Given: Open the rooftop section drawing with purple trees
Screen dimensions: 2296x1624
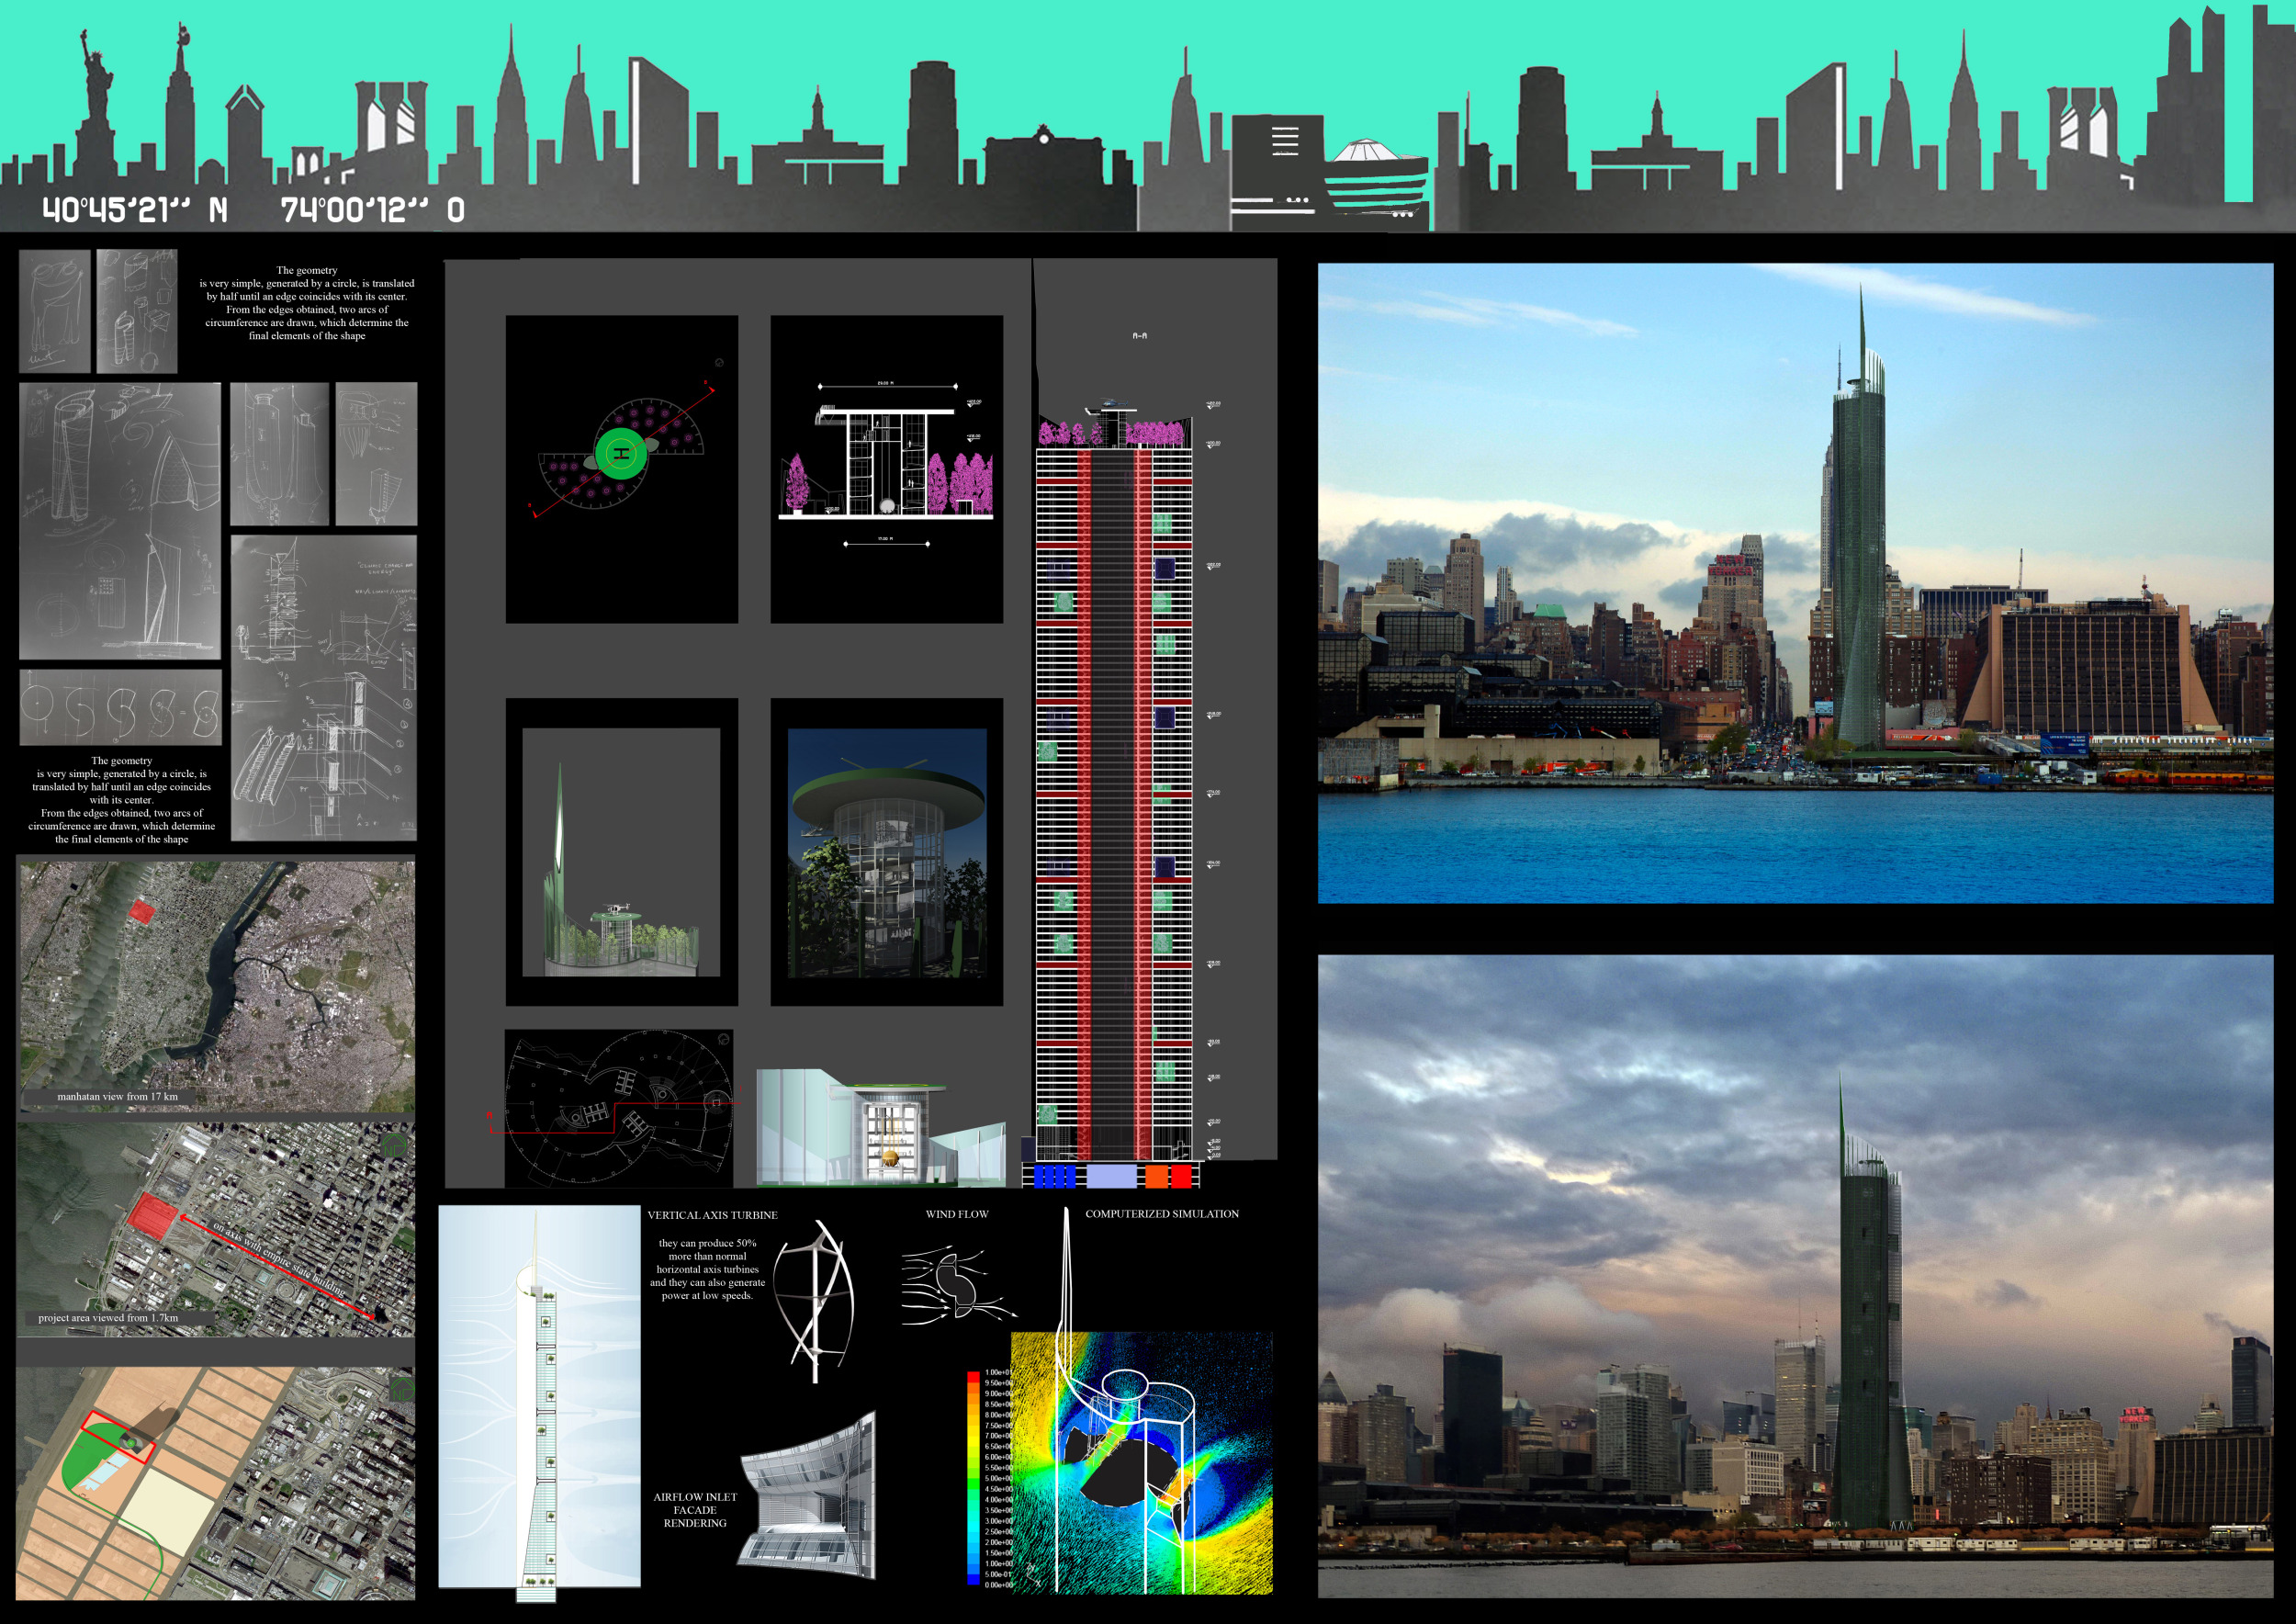Looking at the screenshot, I should pyautogui.click(x=886, y=469).
